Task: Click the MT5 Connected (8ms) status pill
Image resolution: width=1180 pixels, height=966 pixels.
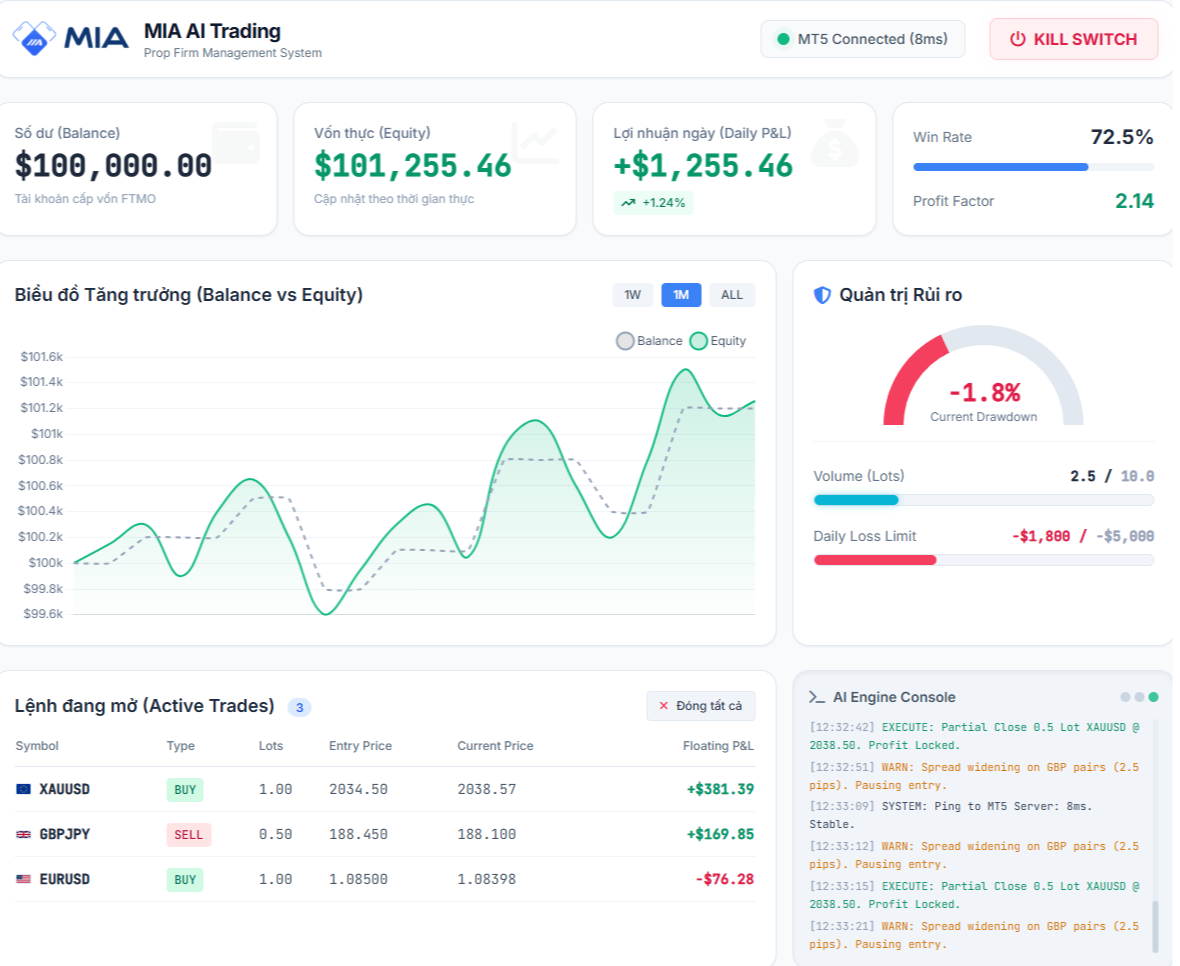Action: coord(862,39)
